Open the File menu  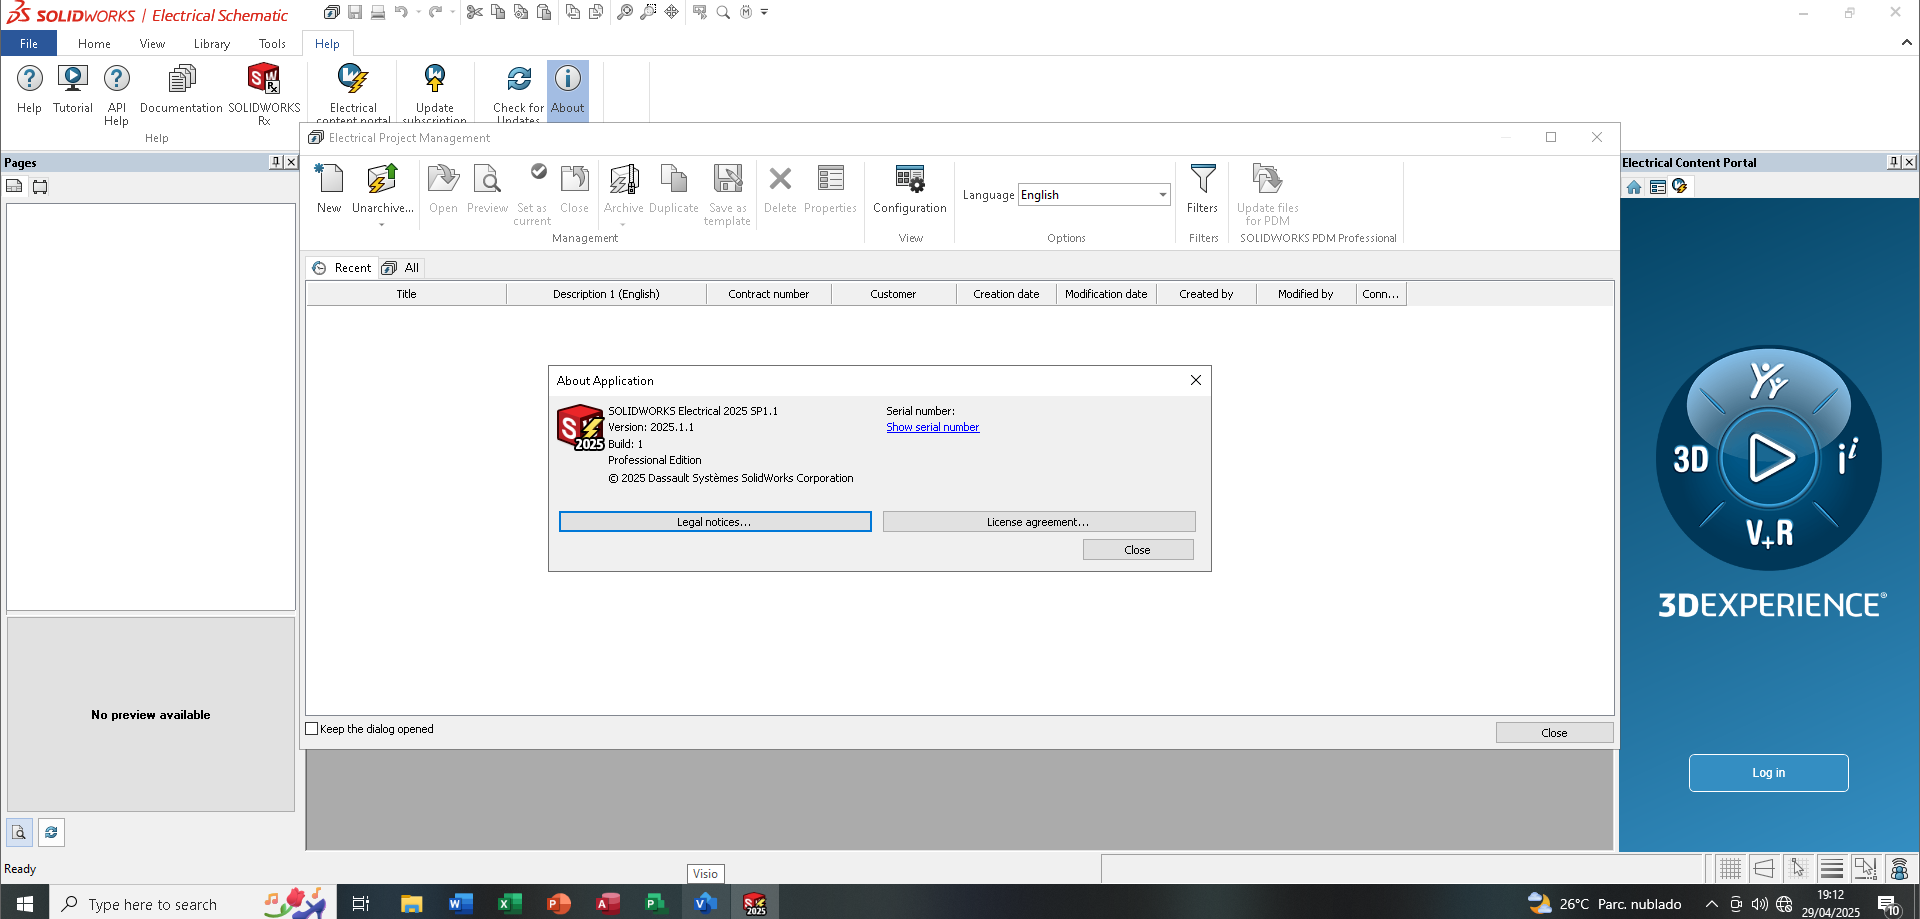[x=29, y=43]
